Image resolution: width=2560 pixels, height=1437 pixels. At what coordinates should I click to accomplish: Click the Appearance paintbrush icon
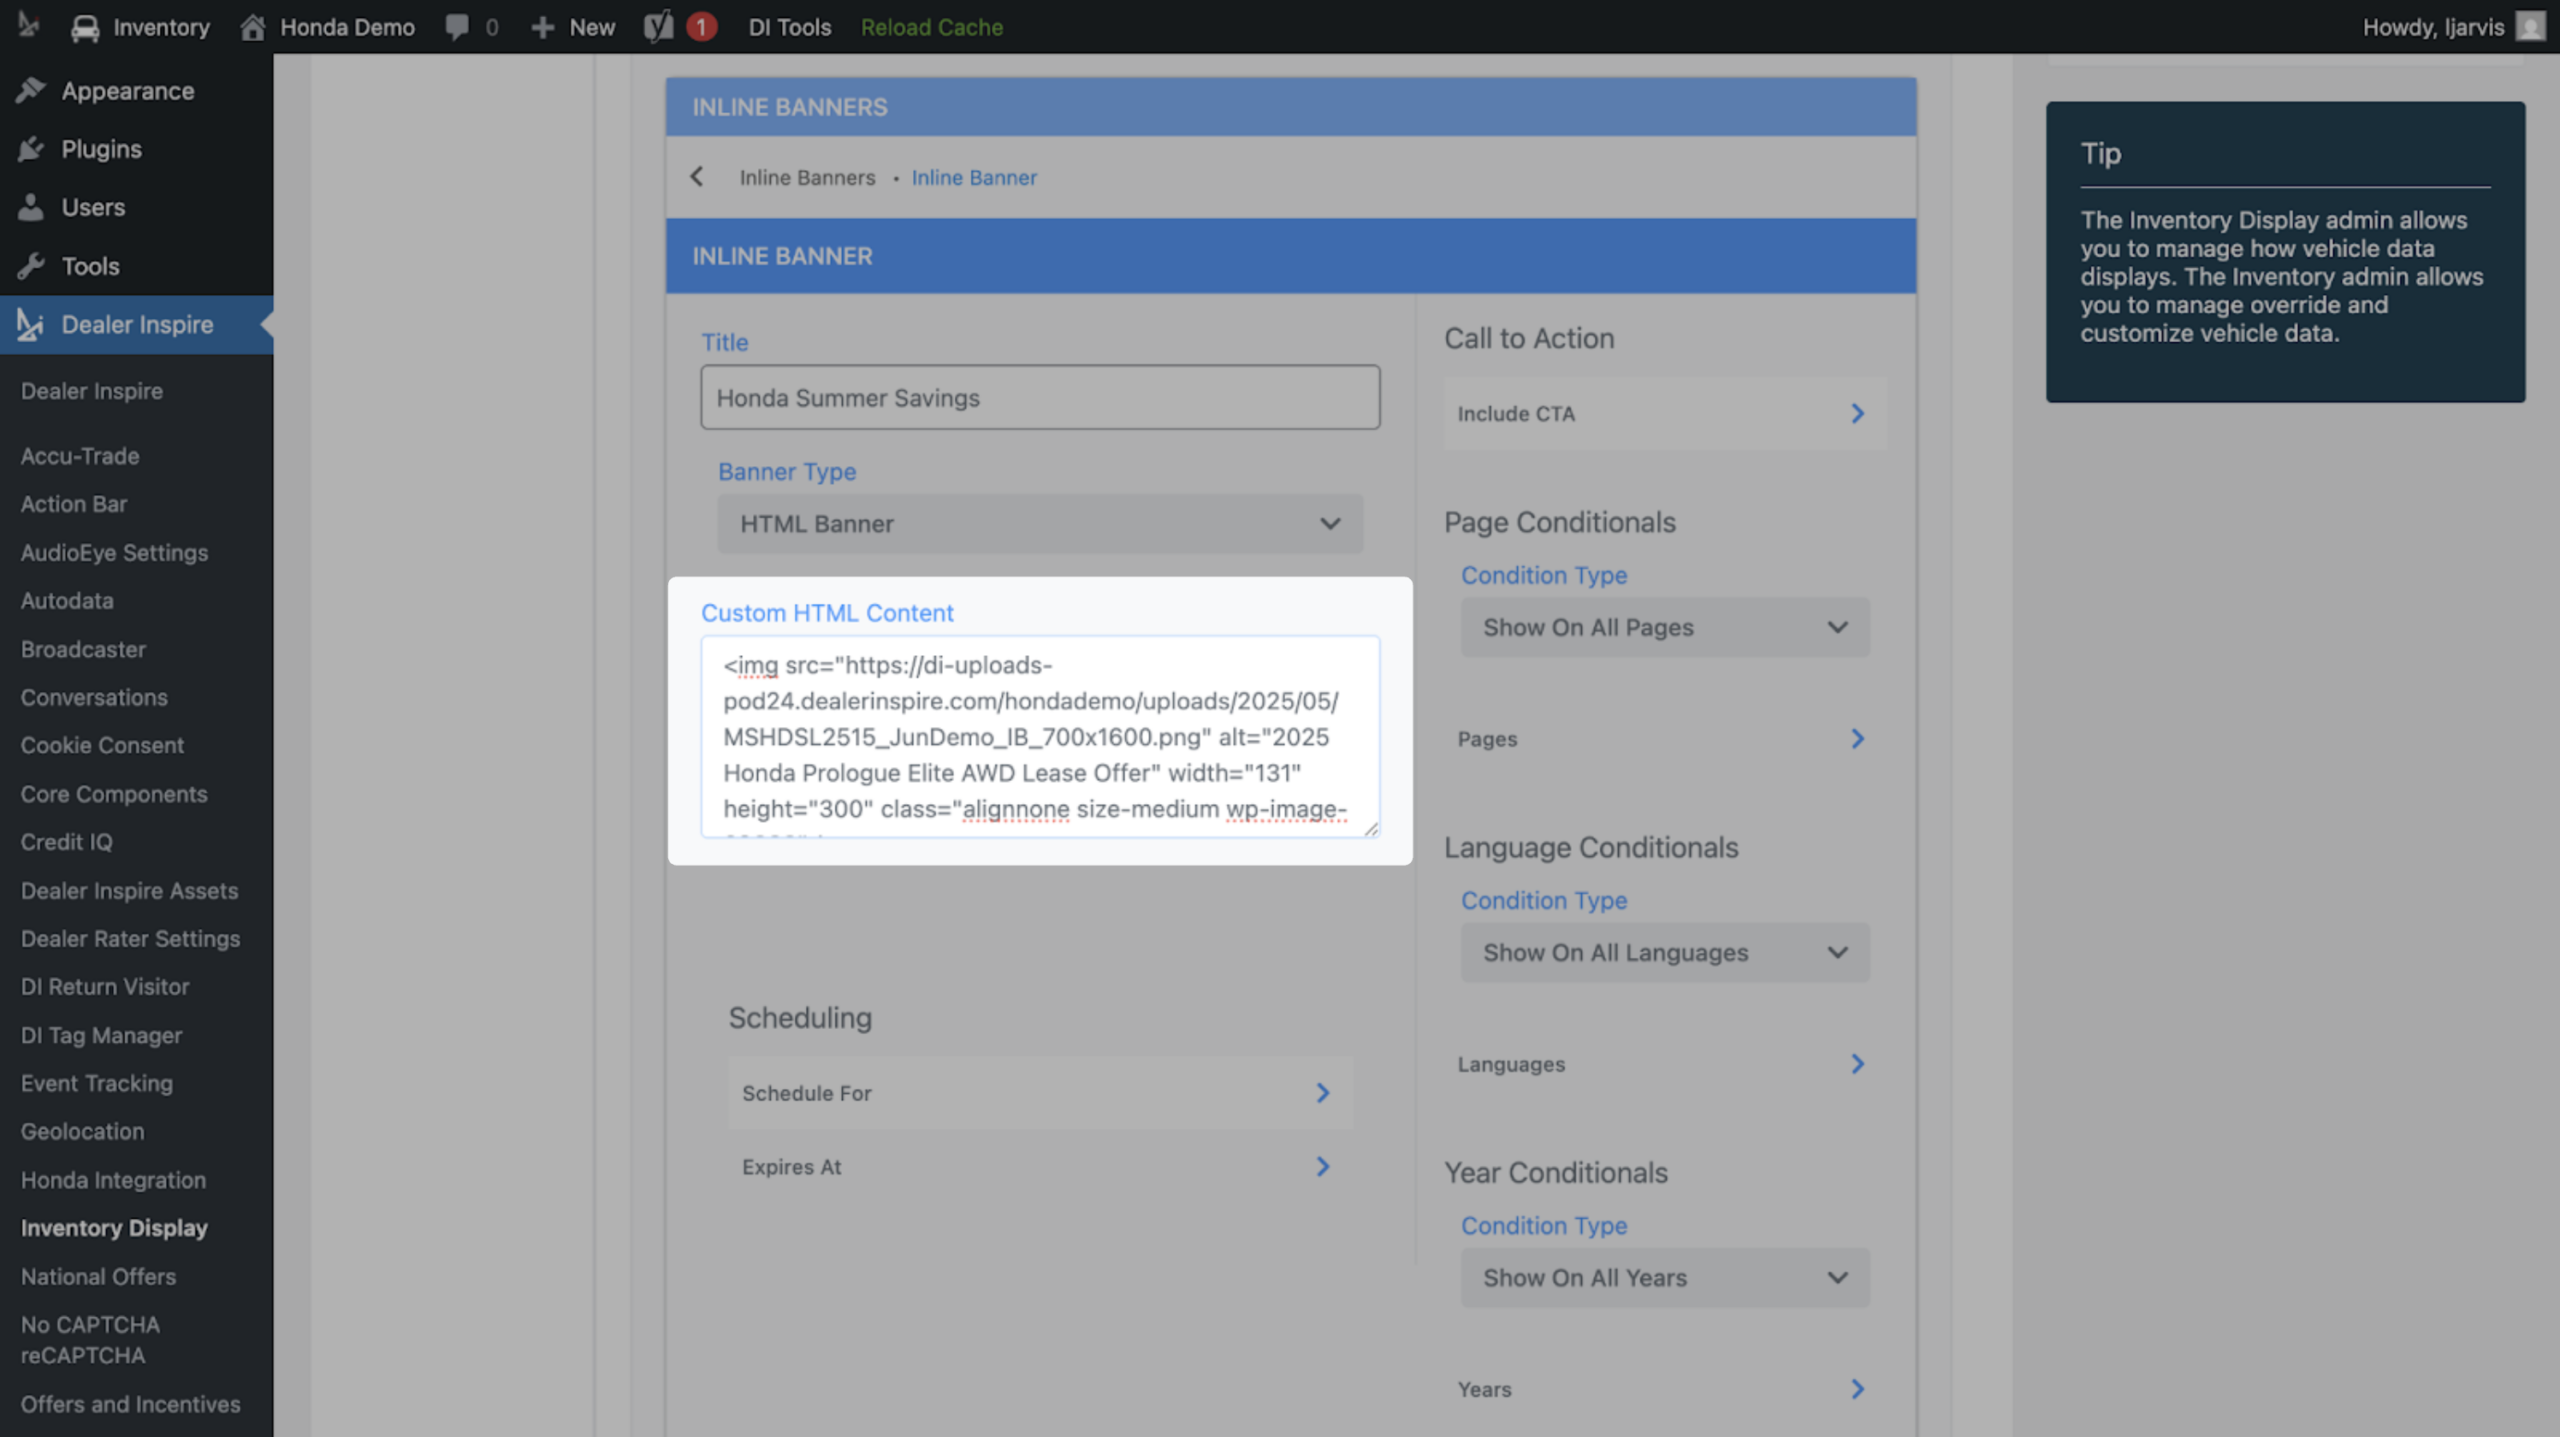pos(31,90)
